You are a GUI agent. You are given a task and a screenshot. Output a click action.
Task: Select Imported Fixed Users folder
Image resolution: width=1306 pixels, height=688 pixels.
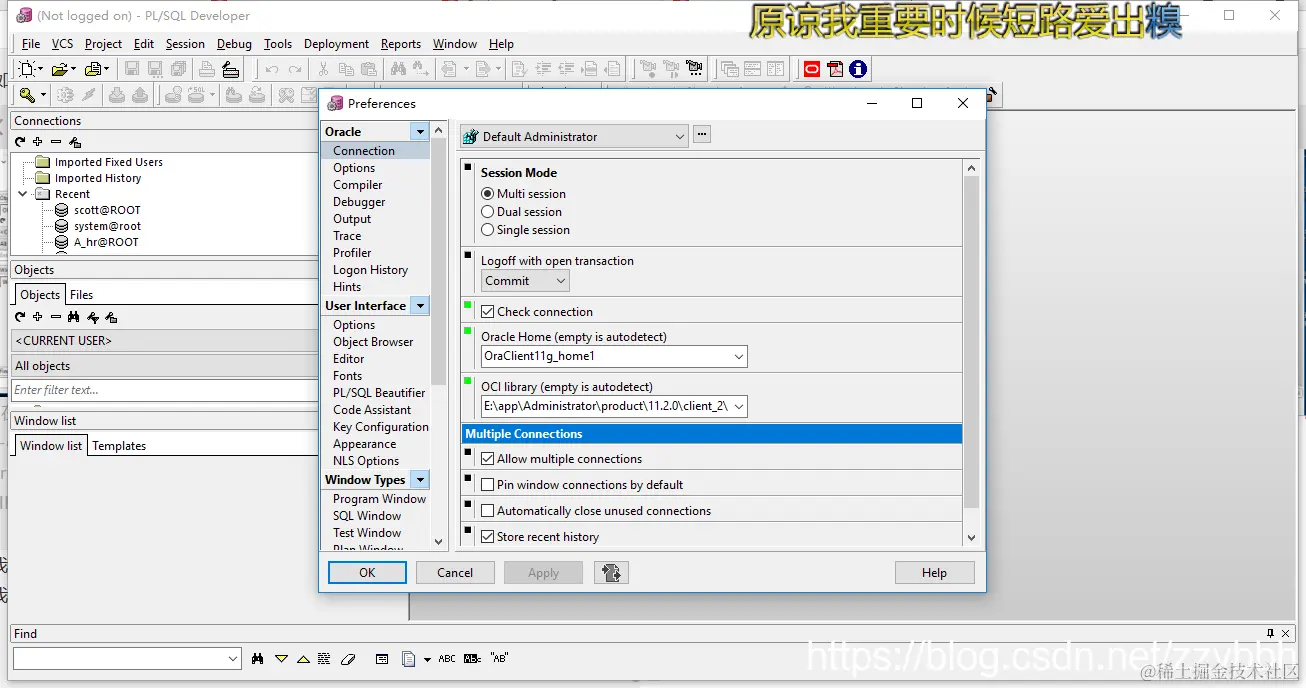[108, 162]
